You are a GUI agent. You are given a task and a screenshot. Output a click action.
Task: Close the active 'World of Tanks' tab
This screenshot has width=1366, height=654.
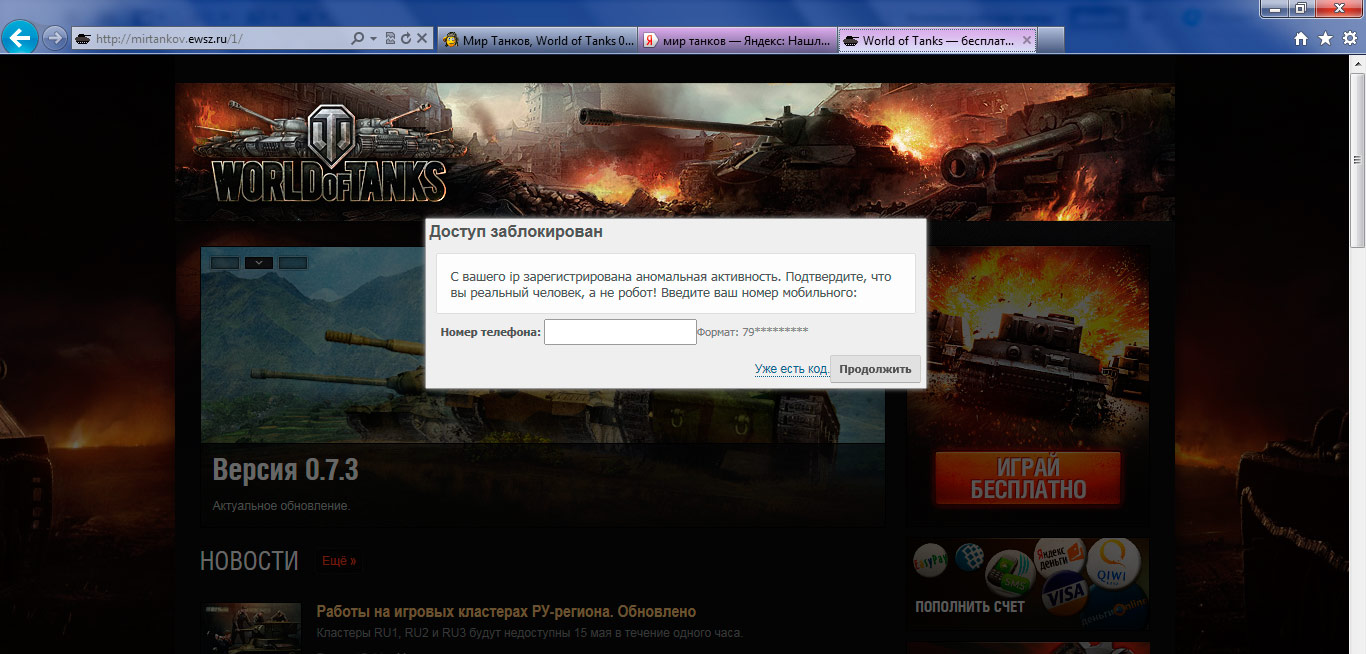(1026, 40)
